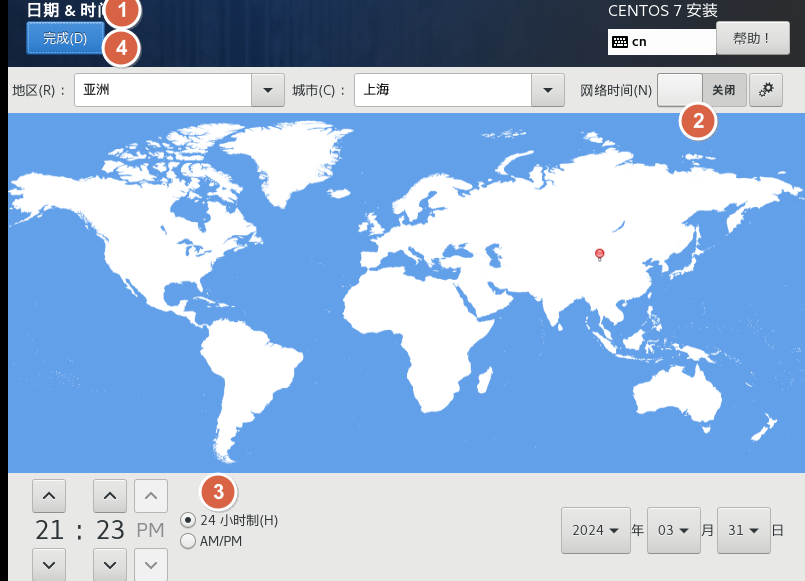Click the minute value 23
Screen dimensions: 805x581
tap(110, 530)
